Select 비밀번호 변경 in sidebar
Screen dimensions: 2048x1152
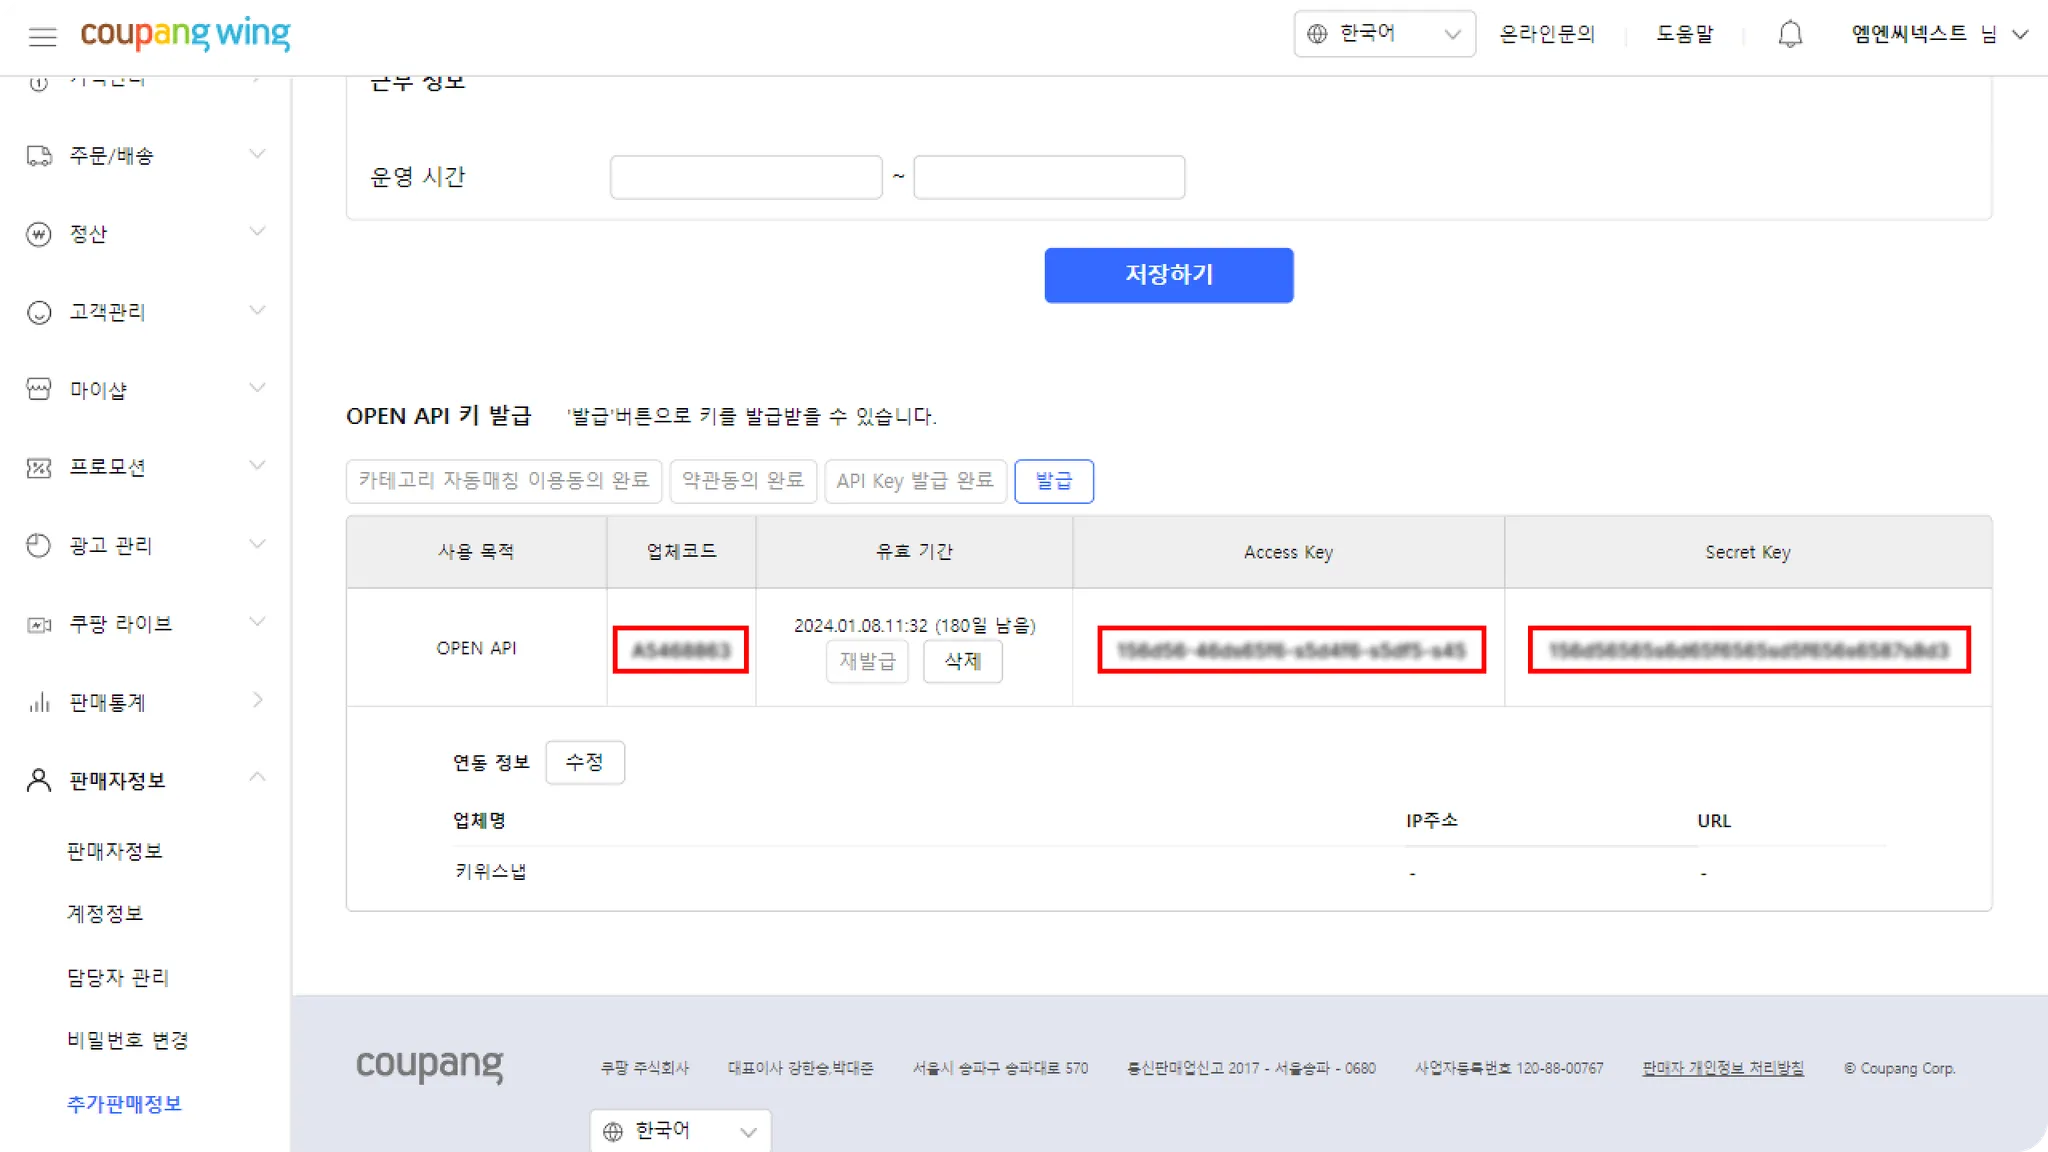(127, 1040)
